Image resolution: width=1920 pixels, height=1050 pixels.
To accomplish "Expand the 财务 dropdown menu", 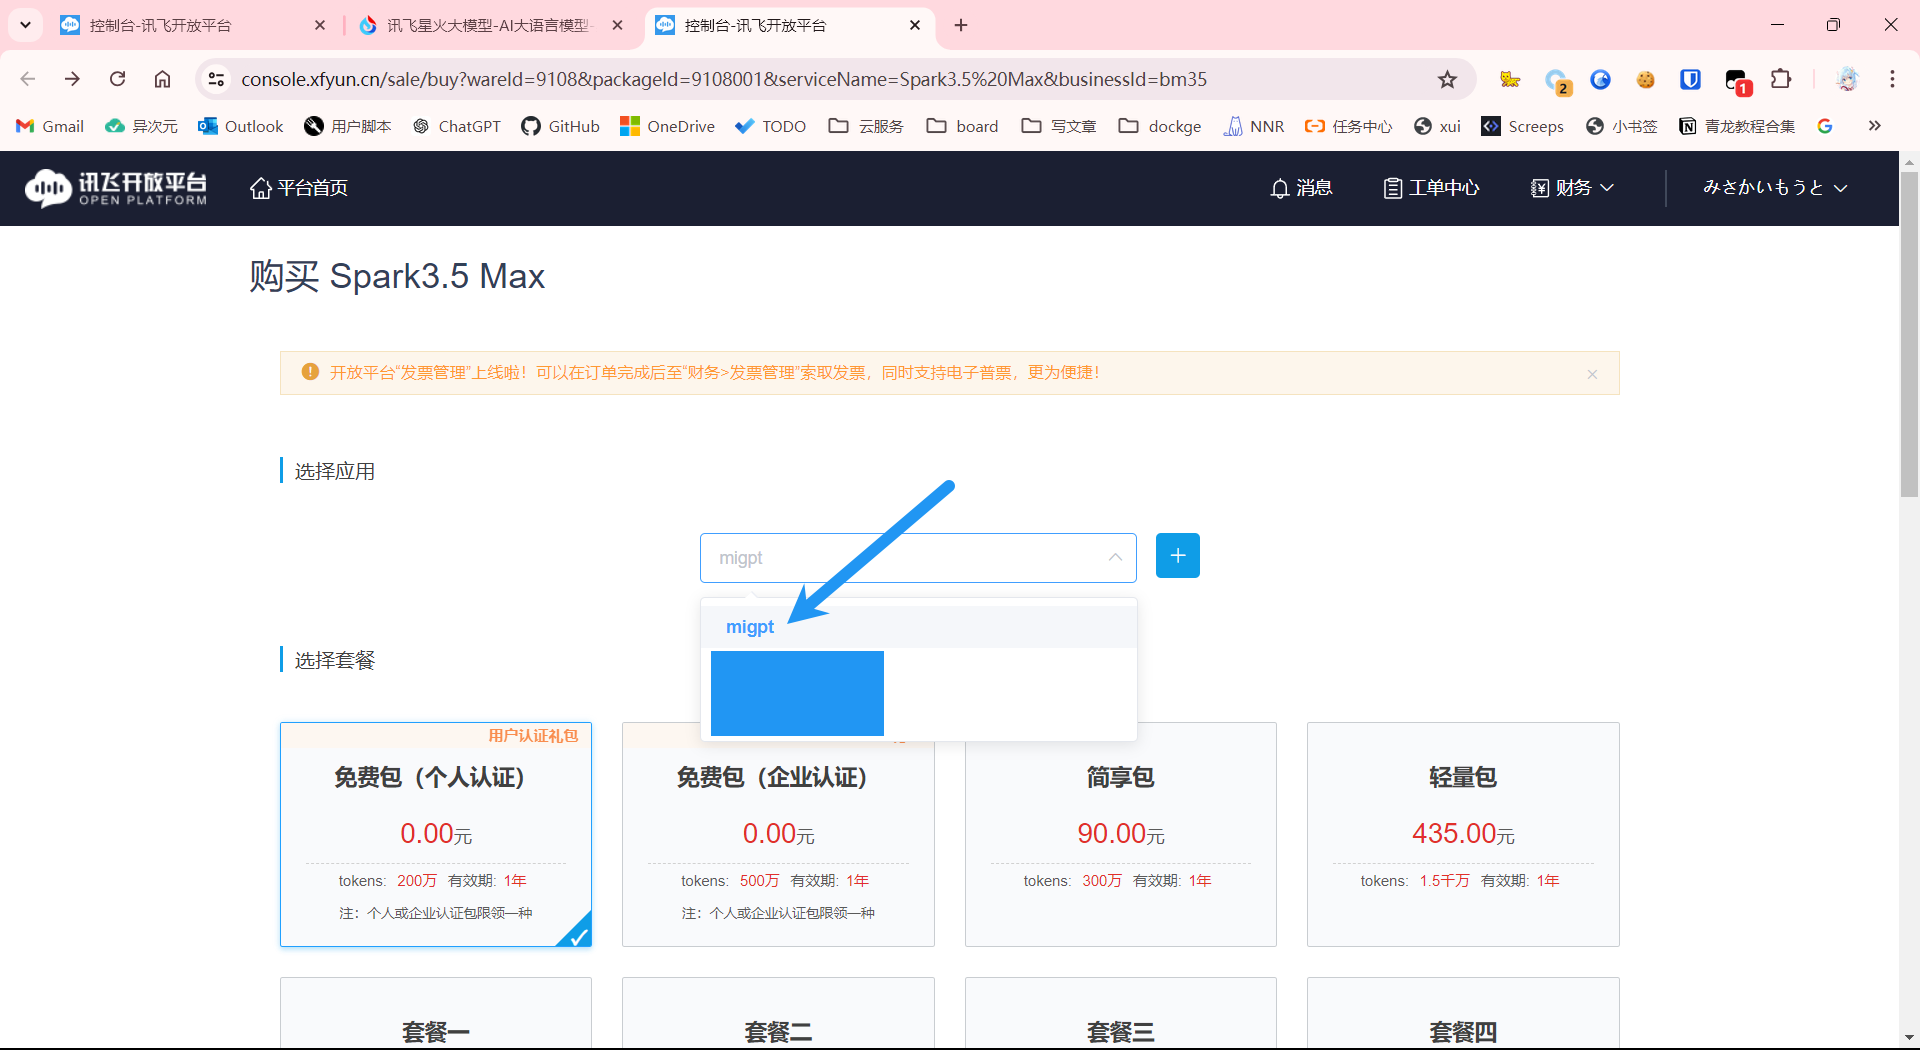I will click(x=1572, y=188).
